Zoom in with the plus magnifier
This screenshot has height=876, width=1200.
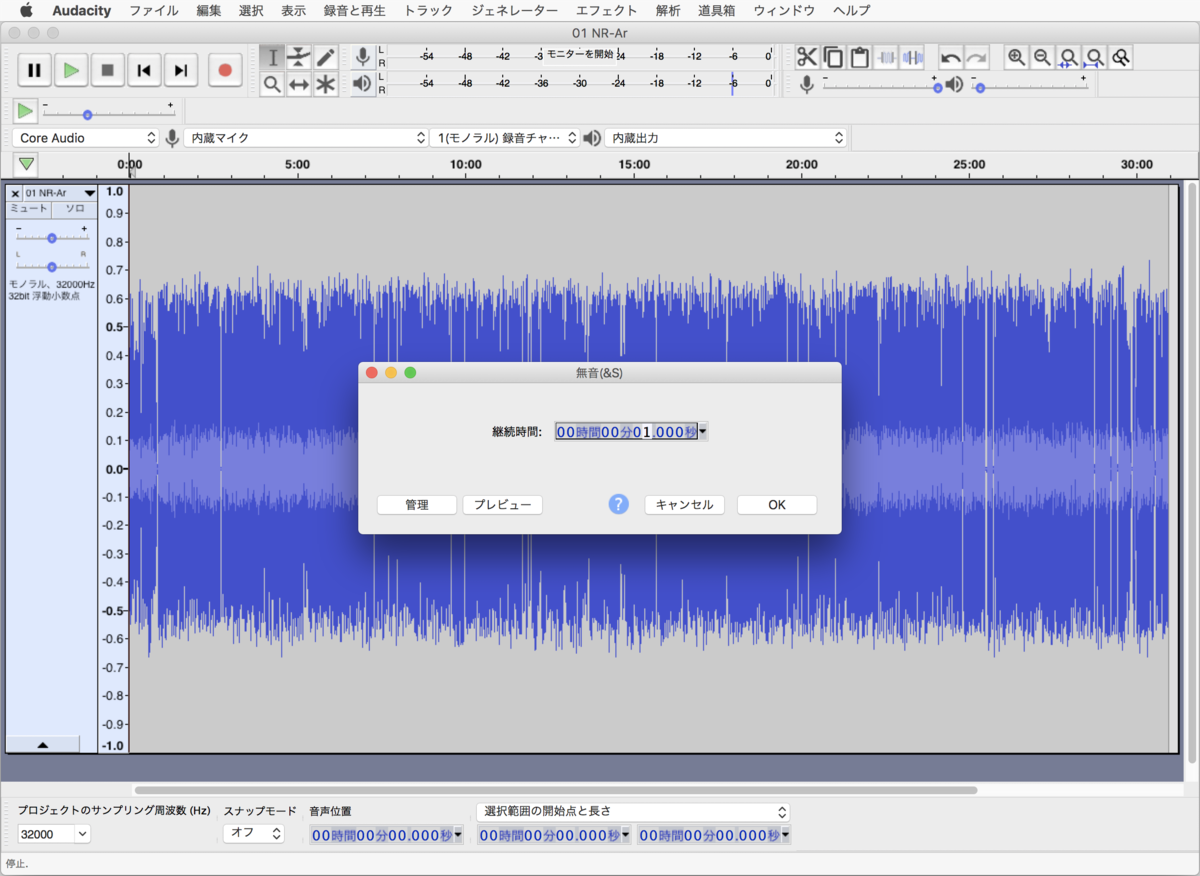pos(1017,58)
